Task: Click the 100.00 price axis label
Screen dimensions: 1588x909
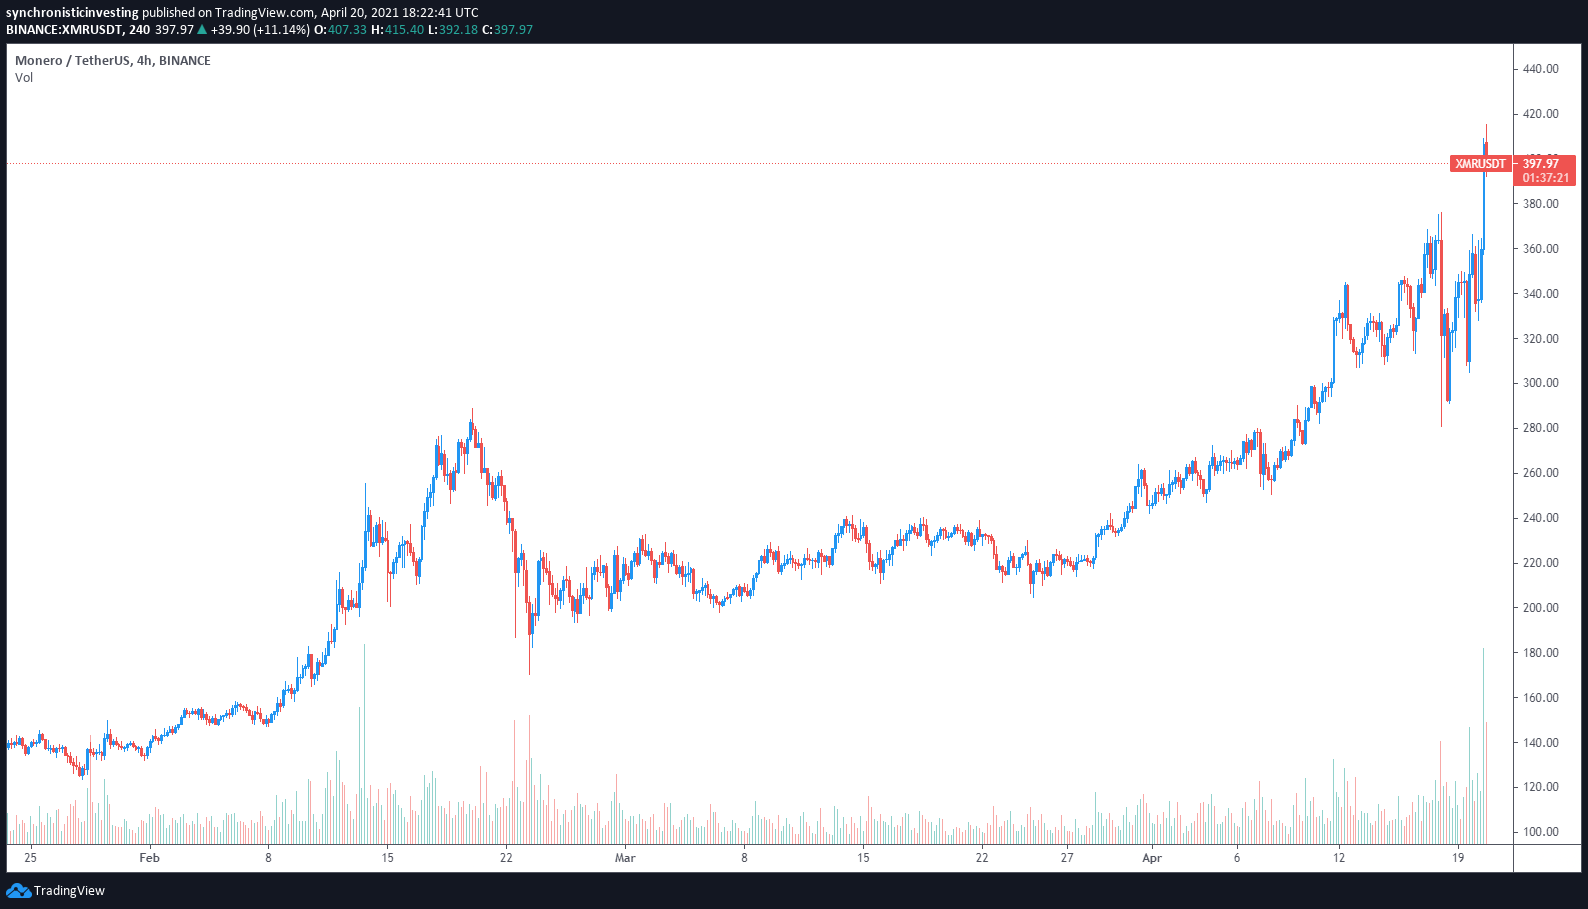Action: coord(1540,832)
